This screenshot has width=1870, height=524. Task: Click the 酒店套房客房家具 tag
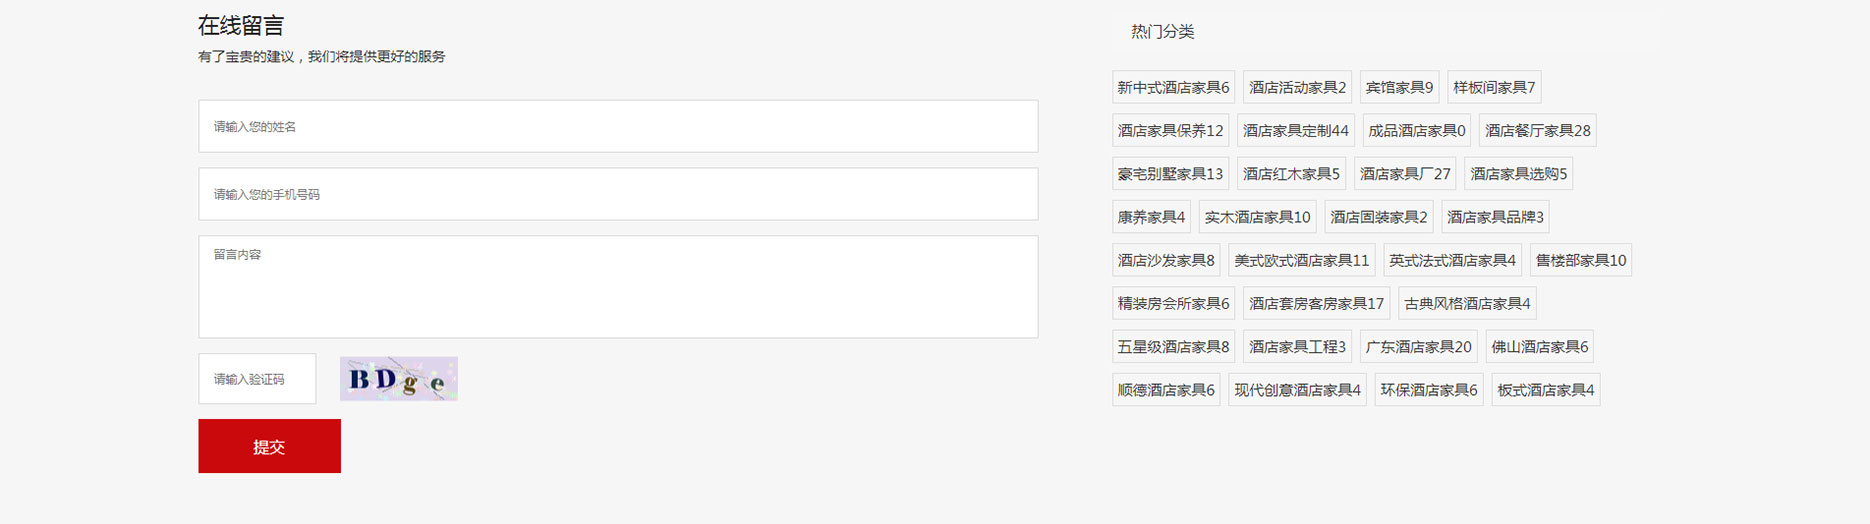1316,303
